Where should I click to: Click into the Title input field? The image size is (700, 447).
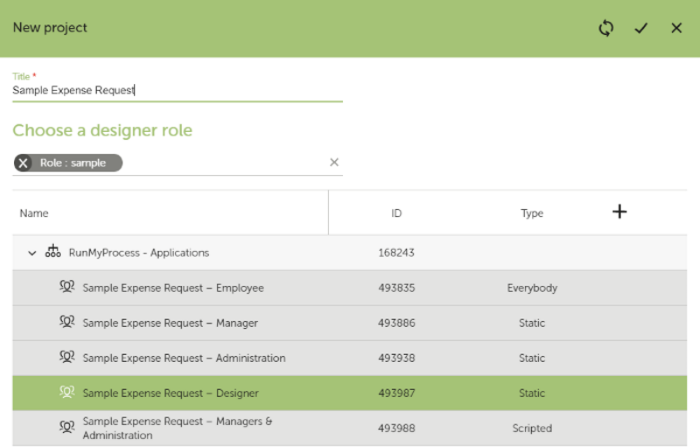click(177, 91)
